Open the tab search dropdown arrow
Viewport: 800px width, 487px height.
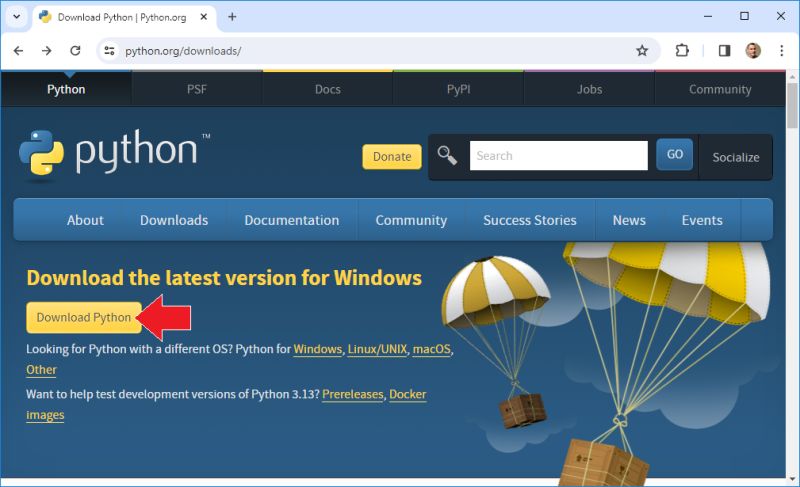pos(16,17)
